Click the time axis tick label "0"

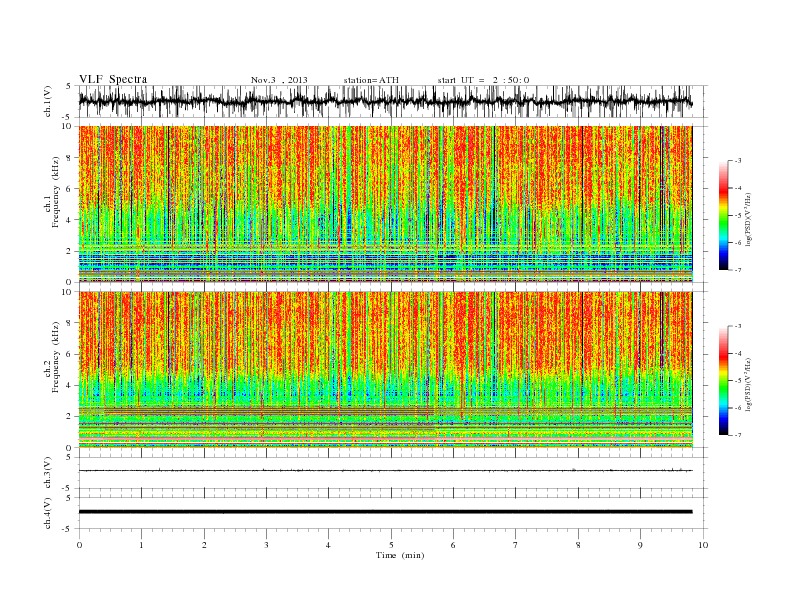79,545
